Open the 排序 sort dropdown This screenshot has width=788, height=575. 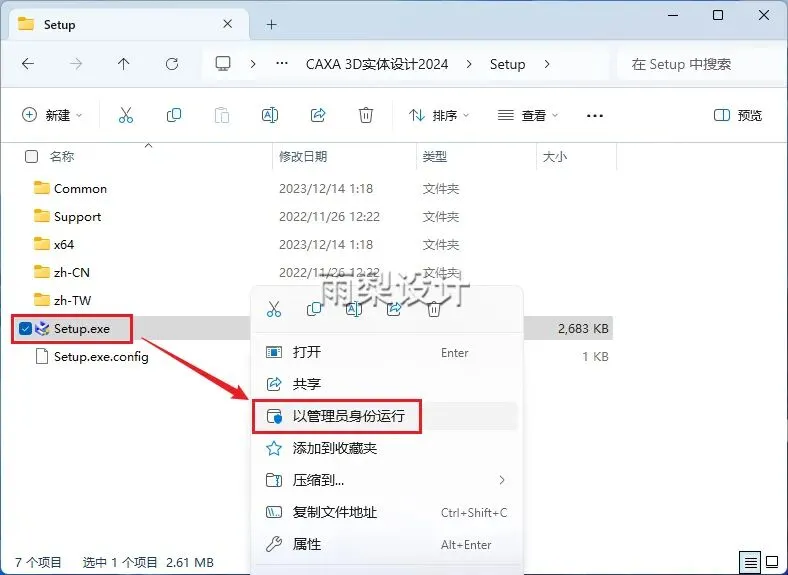click(x=439, y=115)
